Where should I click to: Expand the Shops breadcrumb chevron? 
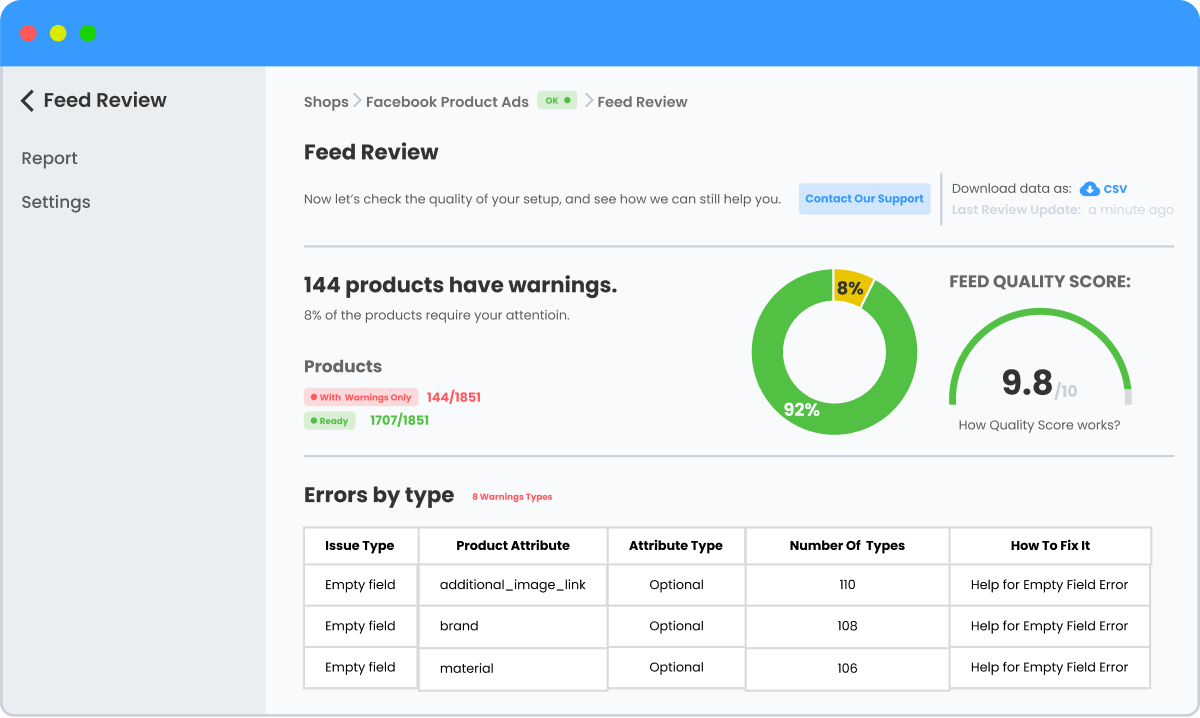[354, 101]
